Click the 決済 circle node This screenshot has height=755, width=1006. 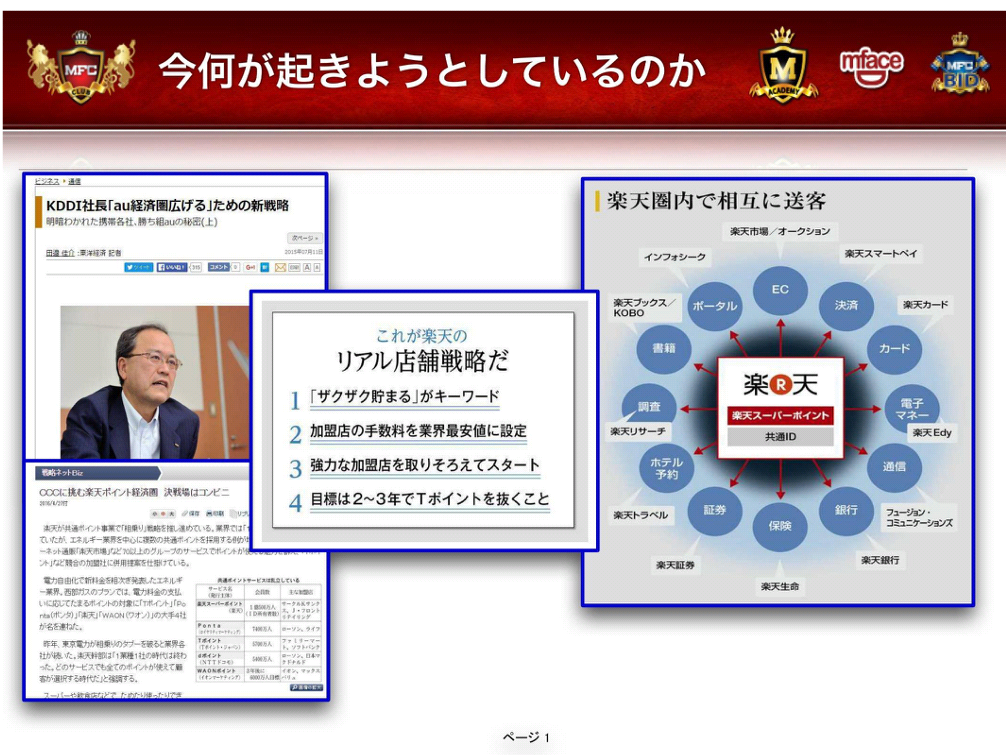846,305
